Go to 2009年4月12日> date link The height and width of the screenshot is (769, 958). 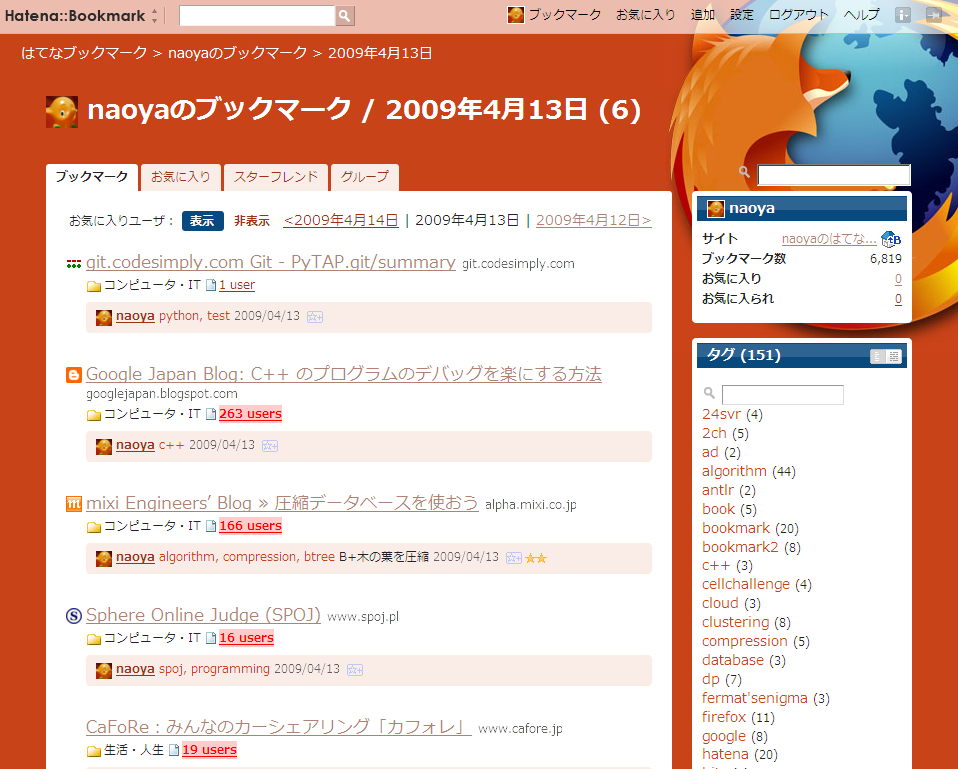(x=594, y=220)
